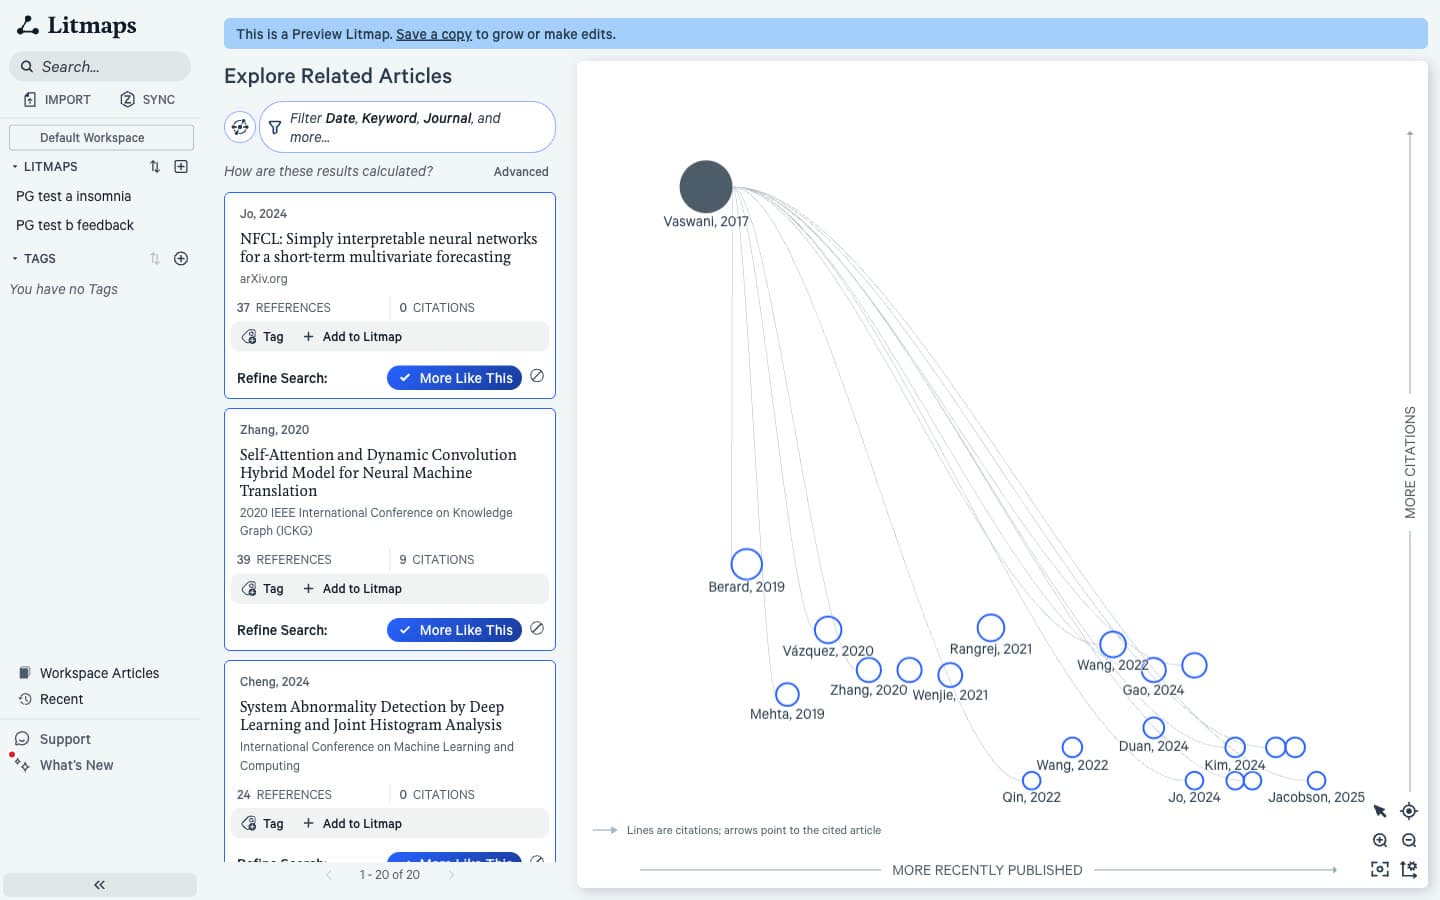Go to the next page of results
Viewport: 1440px width, 900px height.
click(x=451, y=875)
